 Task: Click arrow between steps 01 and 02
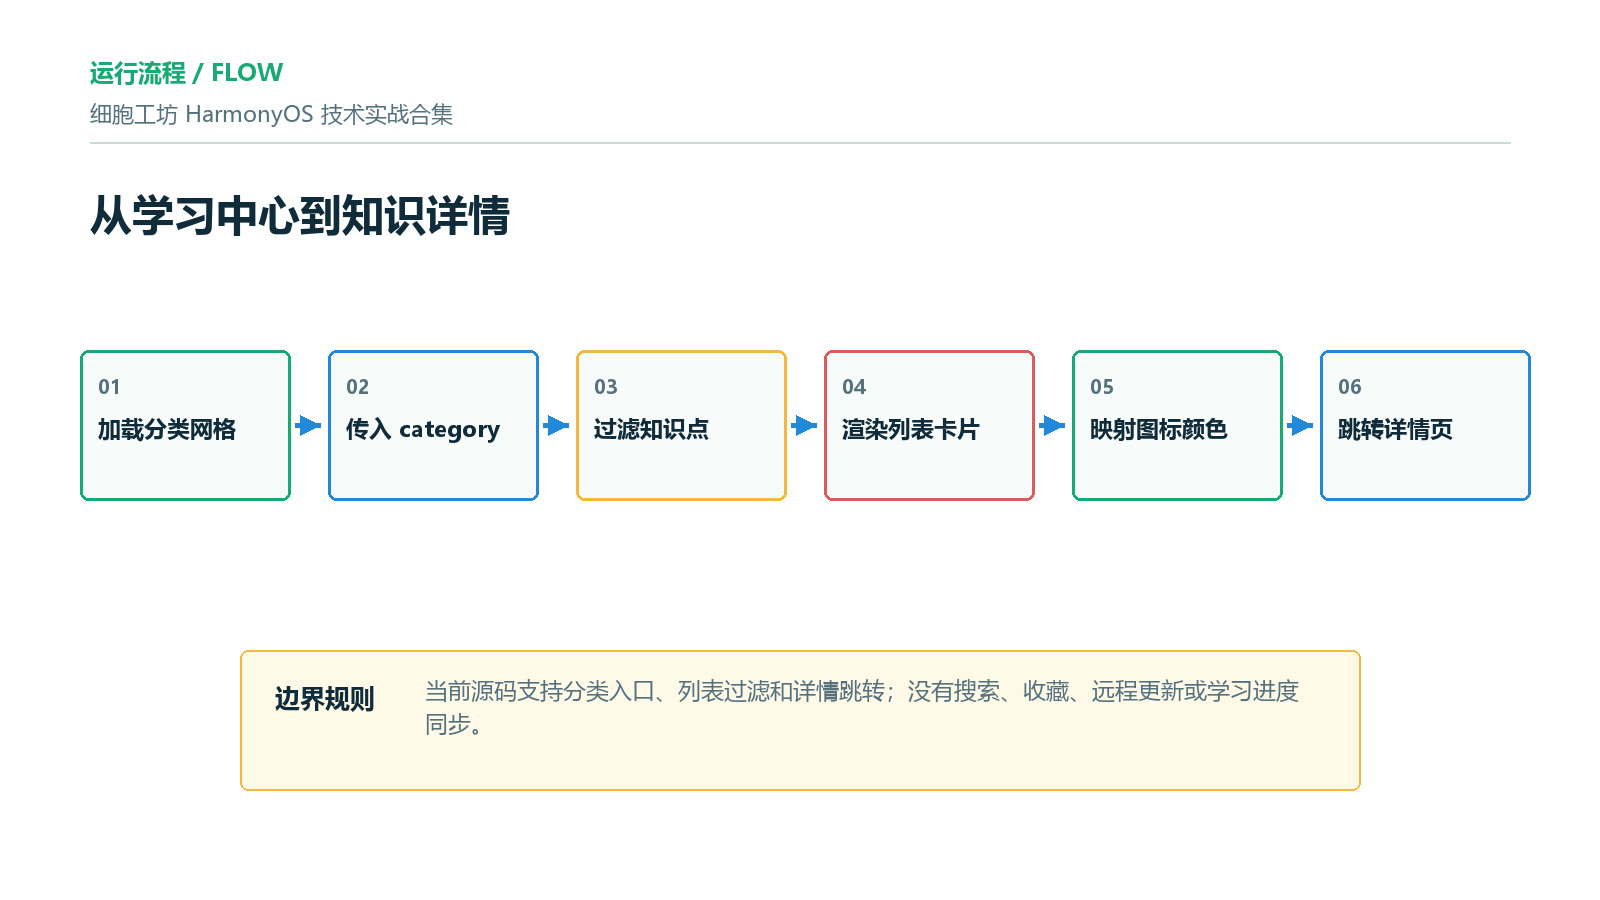(x=309, y=426)
